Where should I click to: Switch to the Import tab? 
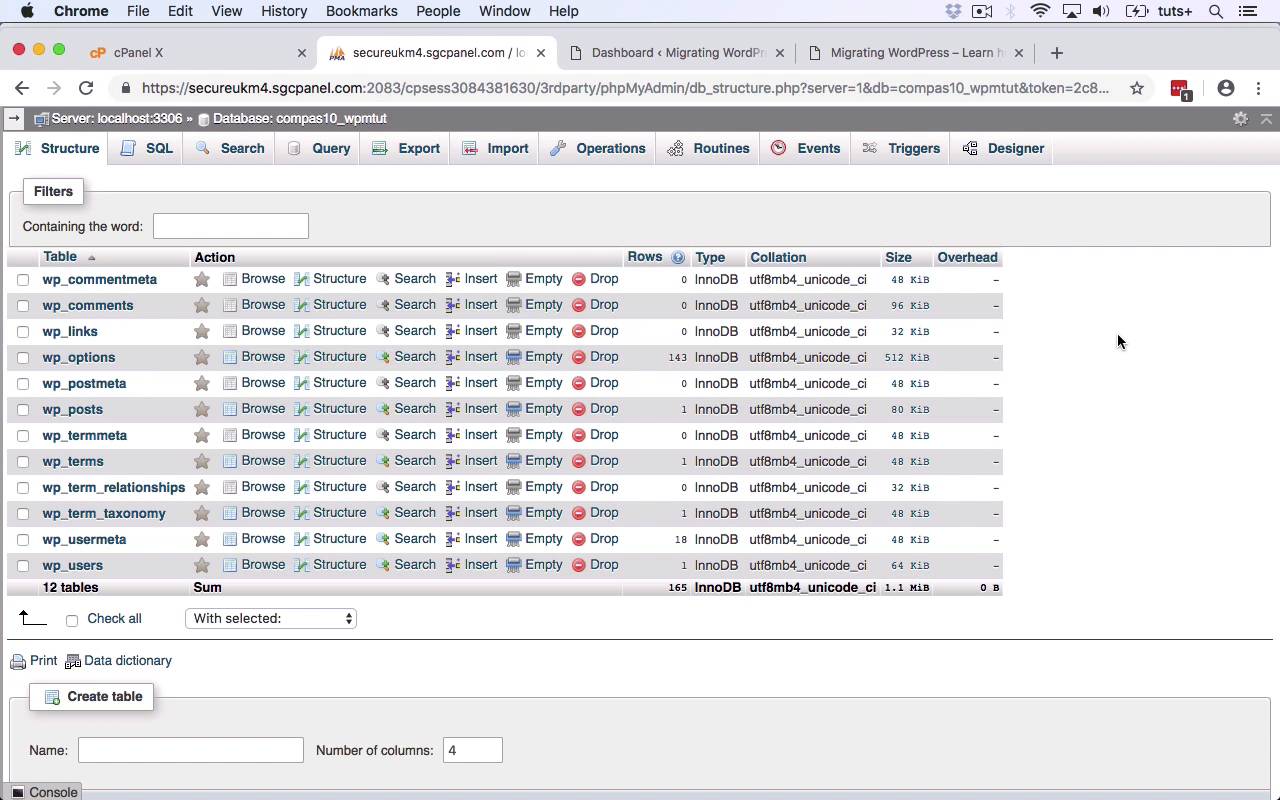(x=496, y=148)
